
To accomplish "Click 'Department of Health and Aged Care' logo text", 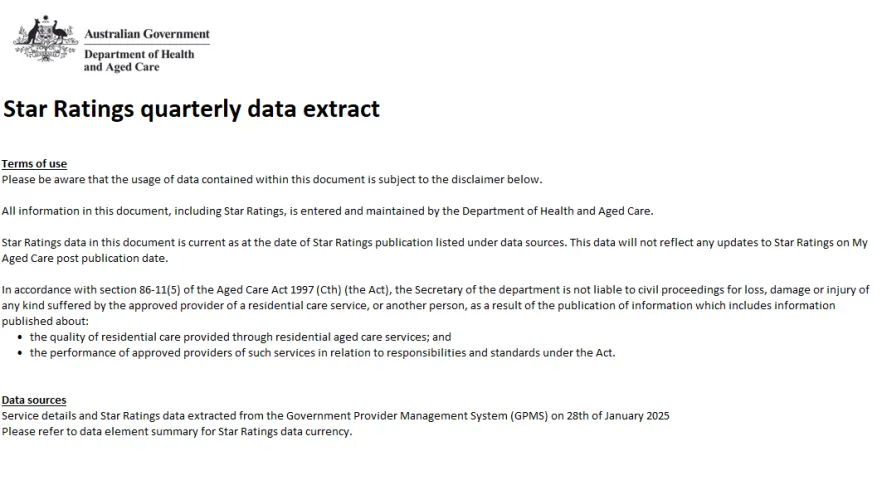I will [139, 60].
